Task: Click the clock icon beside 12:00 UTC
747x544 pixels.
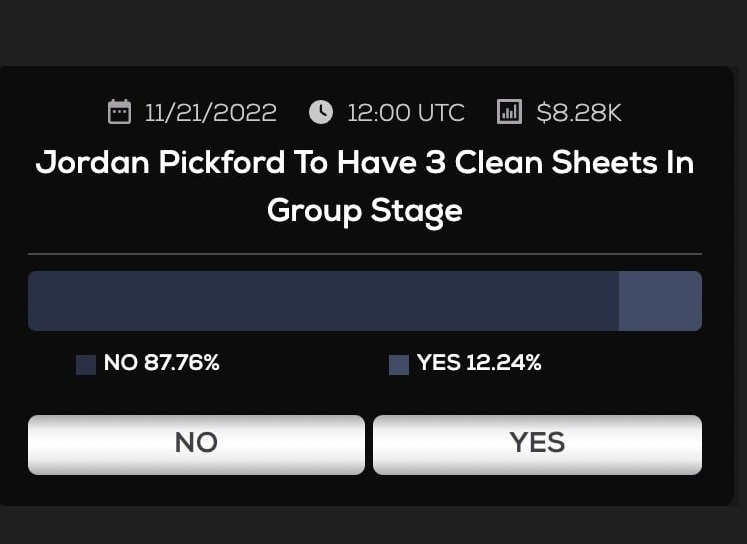Action: click(321, 112)
